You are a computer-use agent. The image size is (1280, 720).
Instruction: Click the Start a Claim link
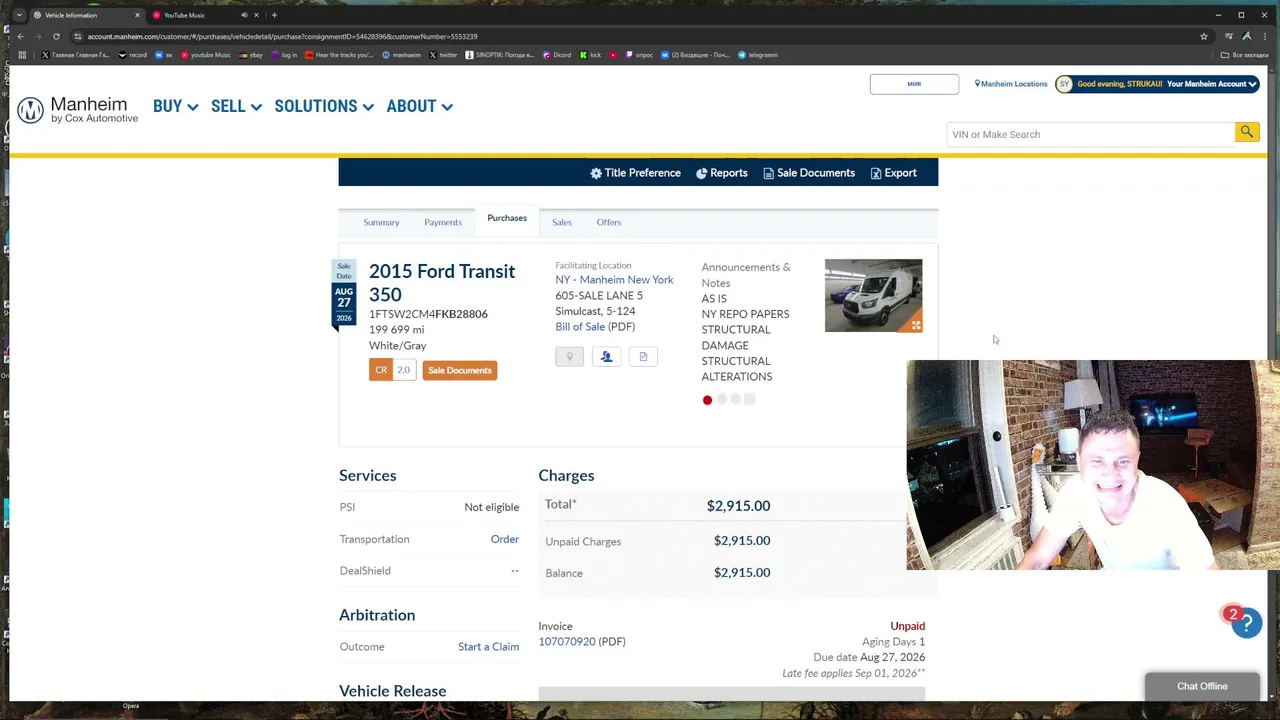coord(488,647)
